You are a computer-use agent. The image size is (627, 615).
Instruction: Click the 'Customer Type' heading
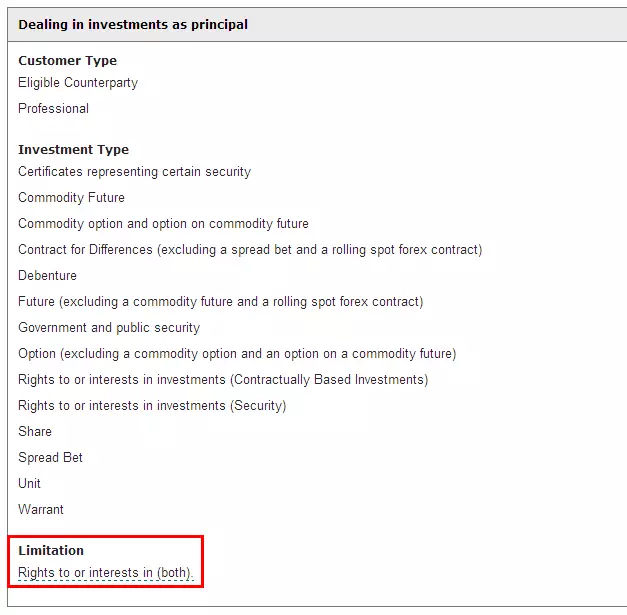68,61
